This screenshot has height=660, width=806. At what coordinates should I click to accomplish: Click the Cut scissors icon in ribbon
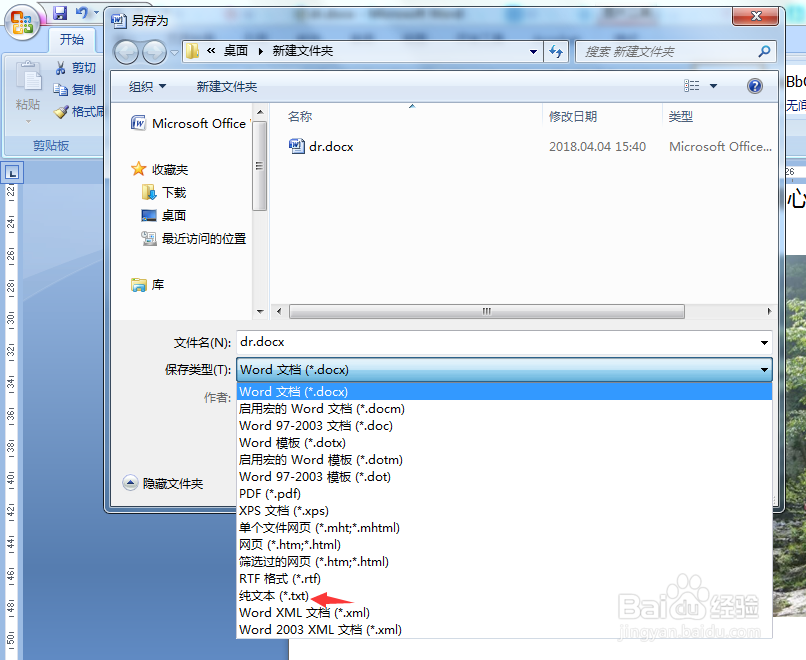click(x=60, y=68)
